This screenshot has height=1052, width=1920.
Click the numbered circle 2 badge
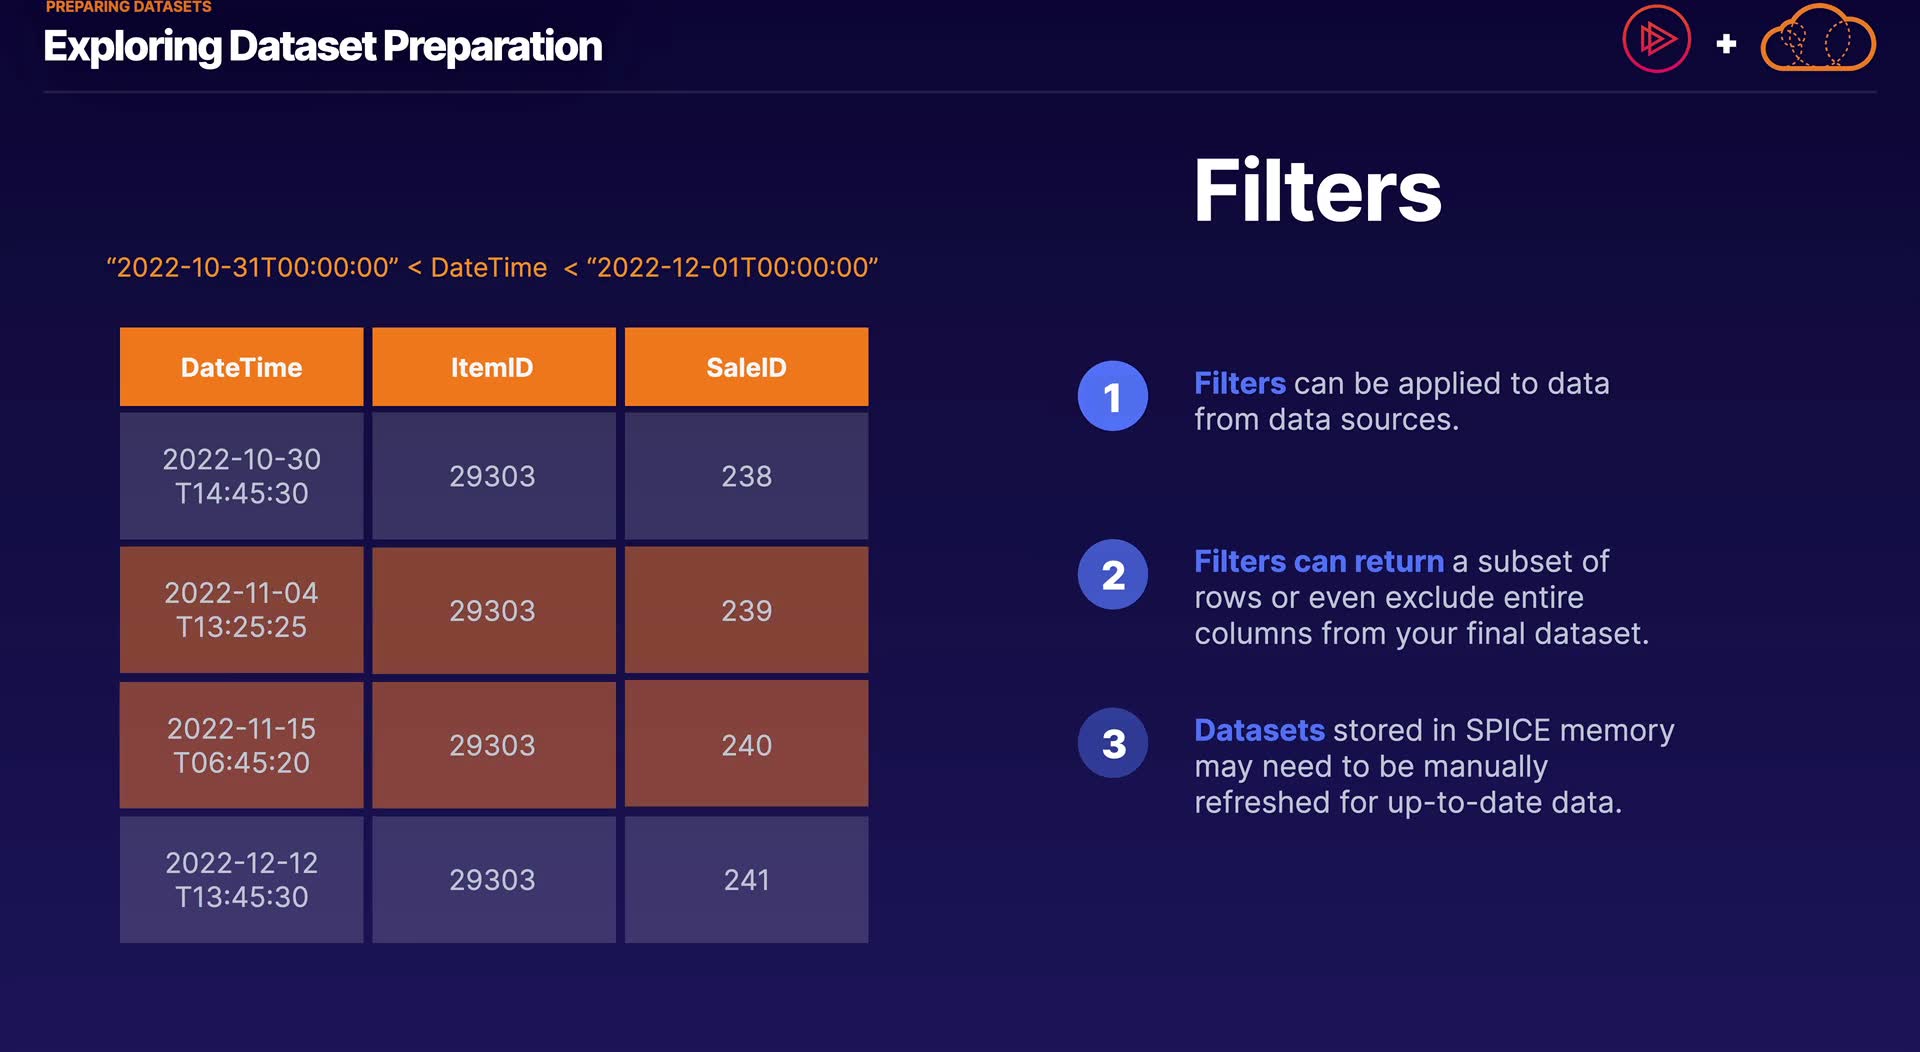(1112, 575)
